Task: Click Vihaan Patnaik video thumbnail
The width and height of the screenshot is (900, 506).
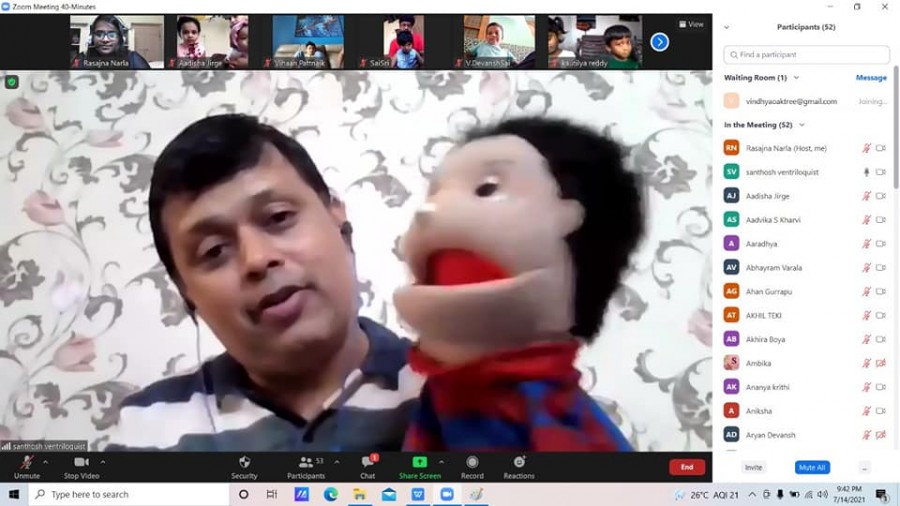Action: [x=308, y=42]
